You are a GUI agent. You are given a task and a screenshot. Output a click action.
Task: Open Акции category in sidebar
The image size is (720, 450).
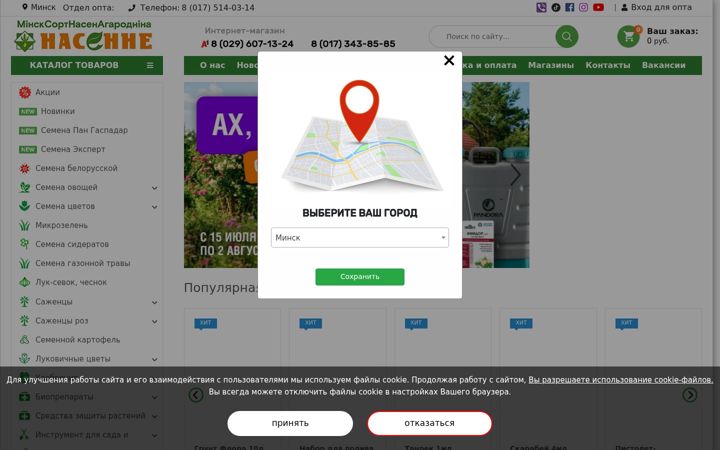[48, 92]
